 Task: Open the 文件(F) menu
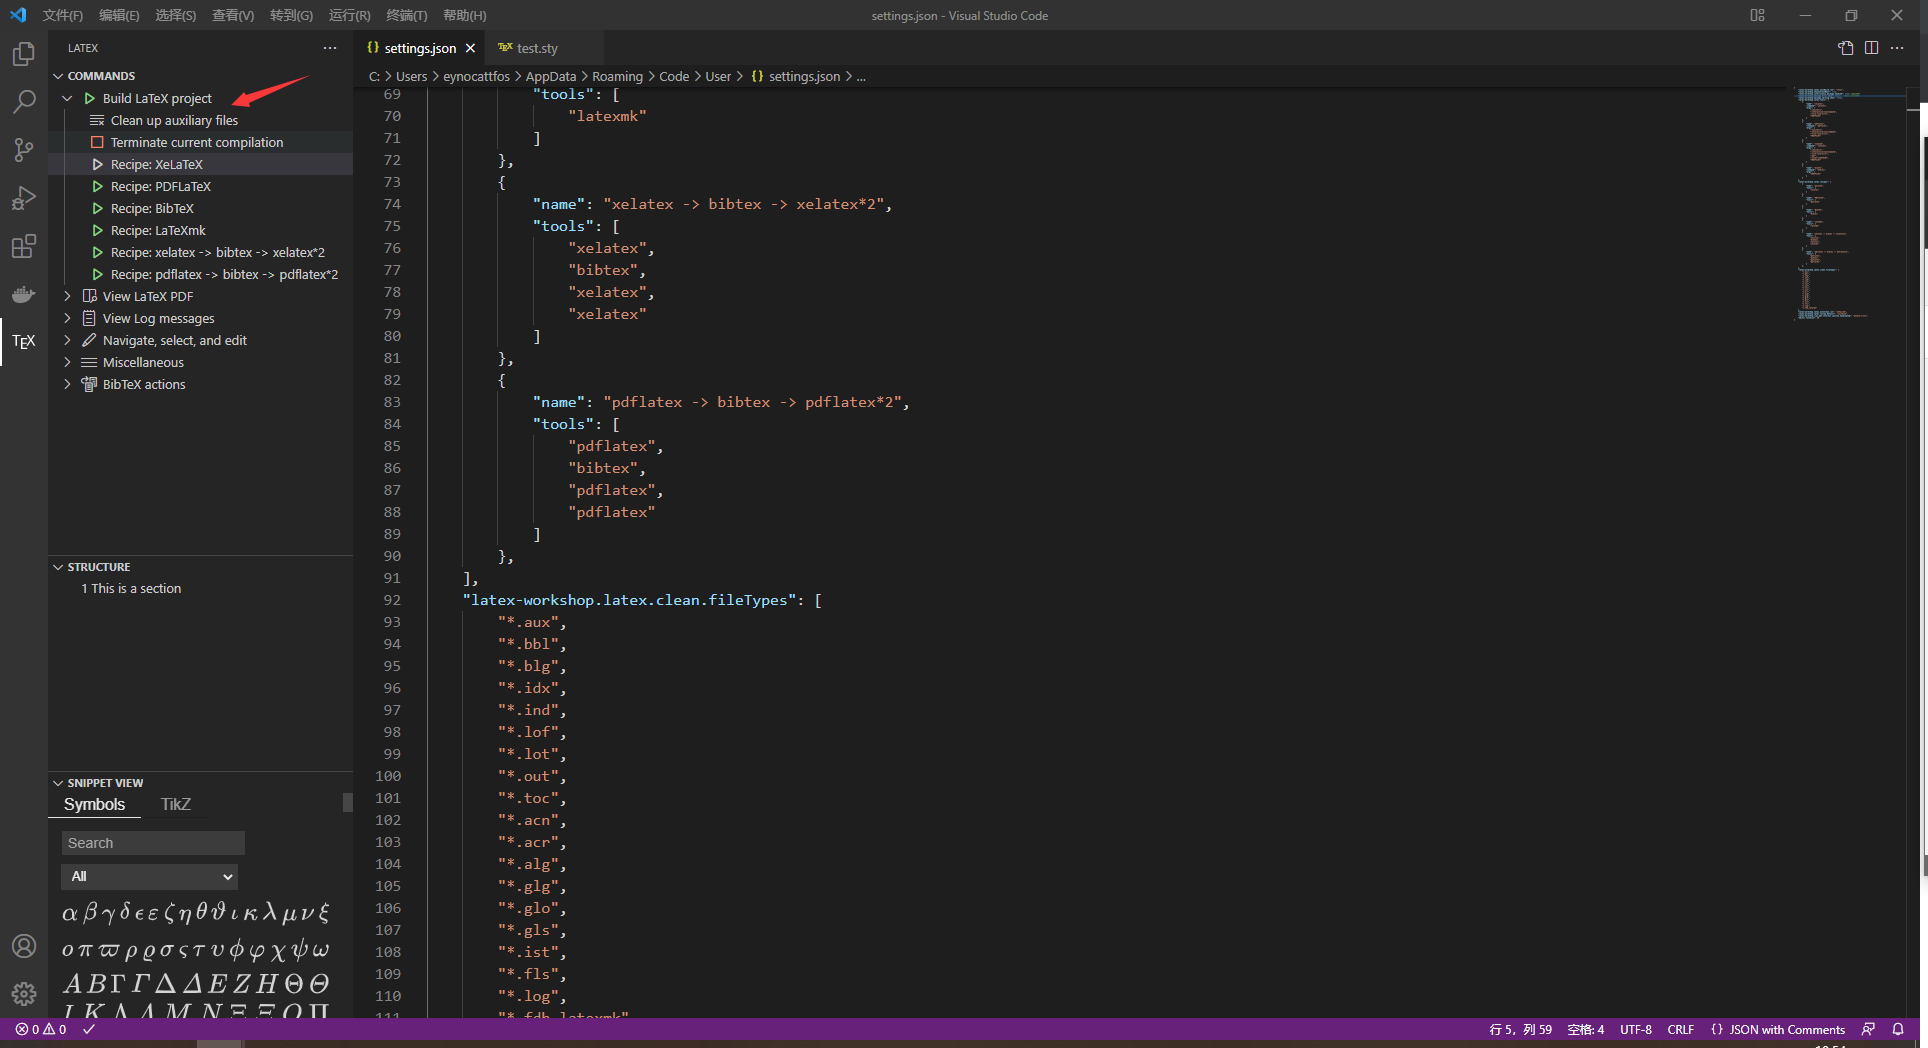(x=62, y=15)
